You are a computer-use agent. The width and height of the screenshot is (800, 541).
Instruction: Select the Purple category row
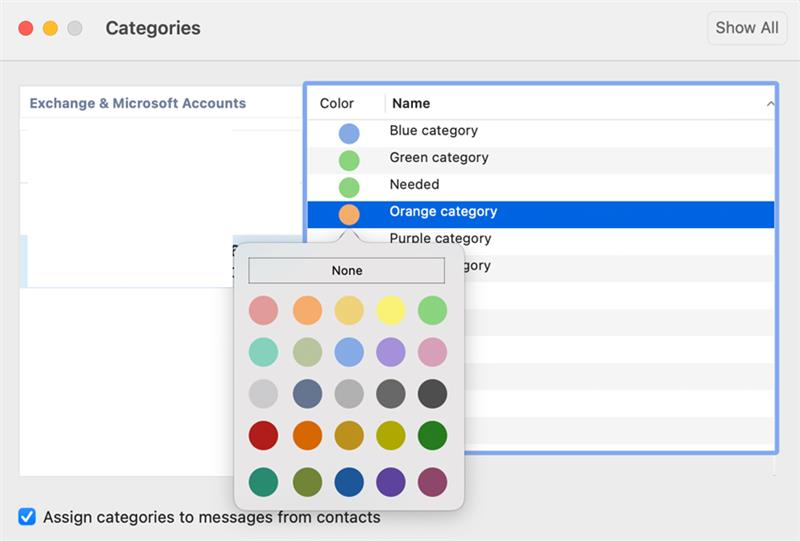(541, 238)
